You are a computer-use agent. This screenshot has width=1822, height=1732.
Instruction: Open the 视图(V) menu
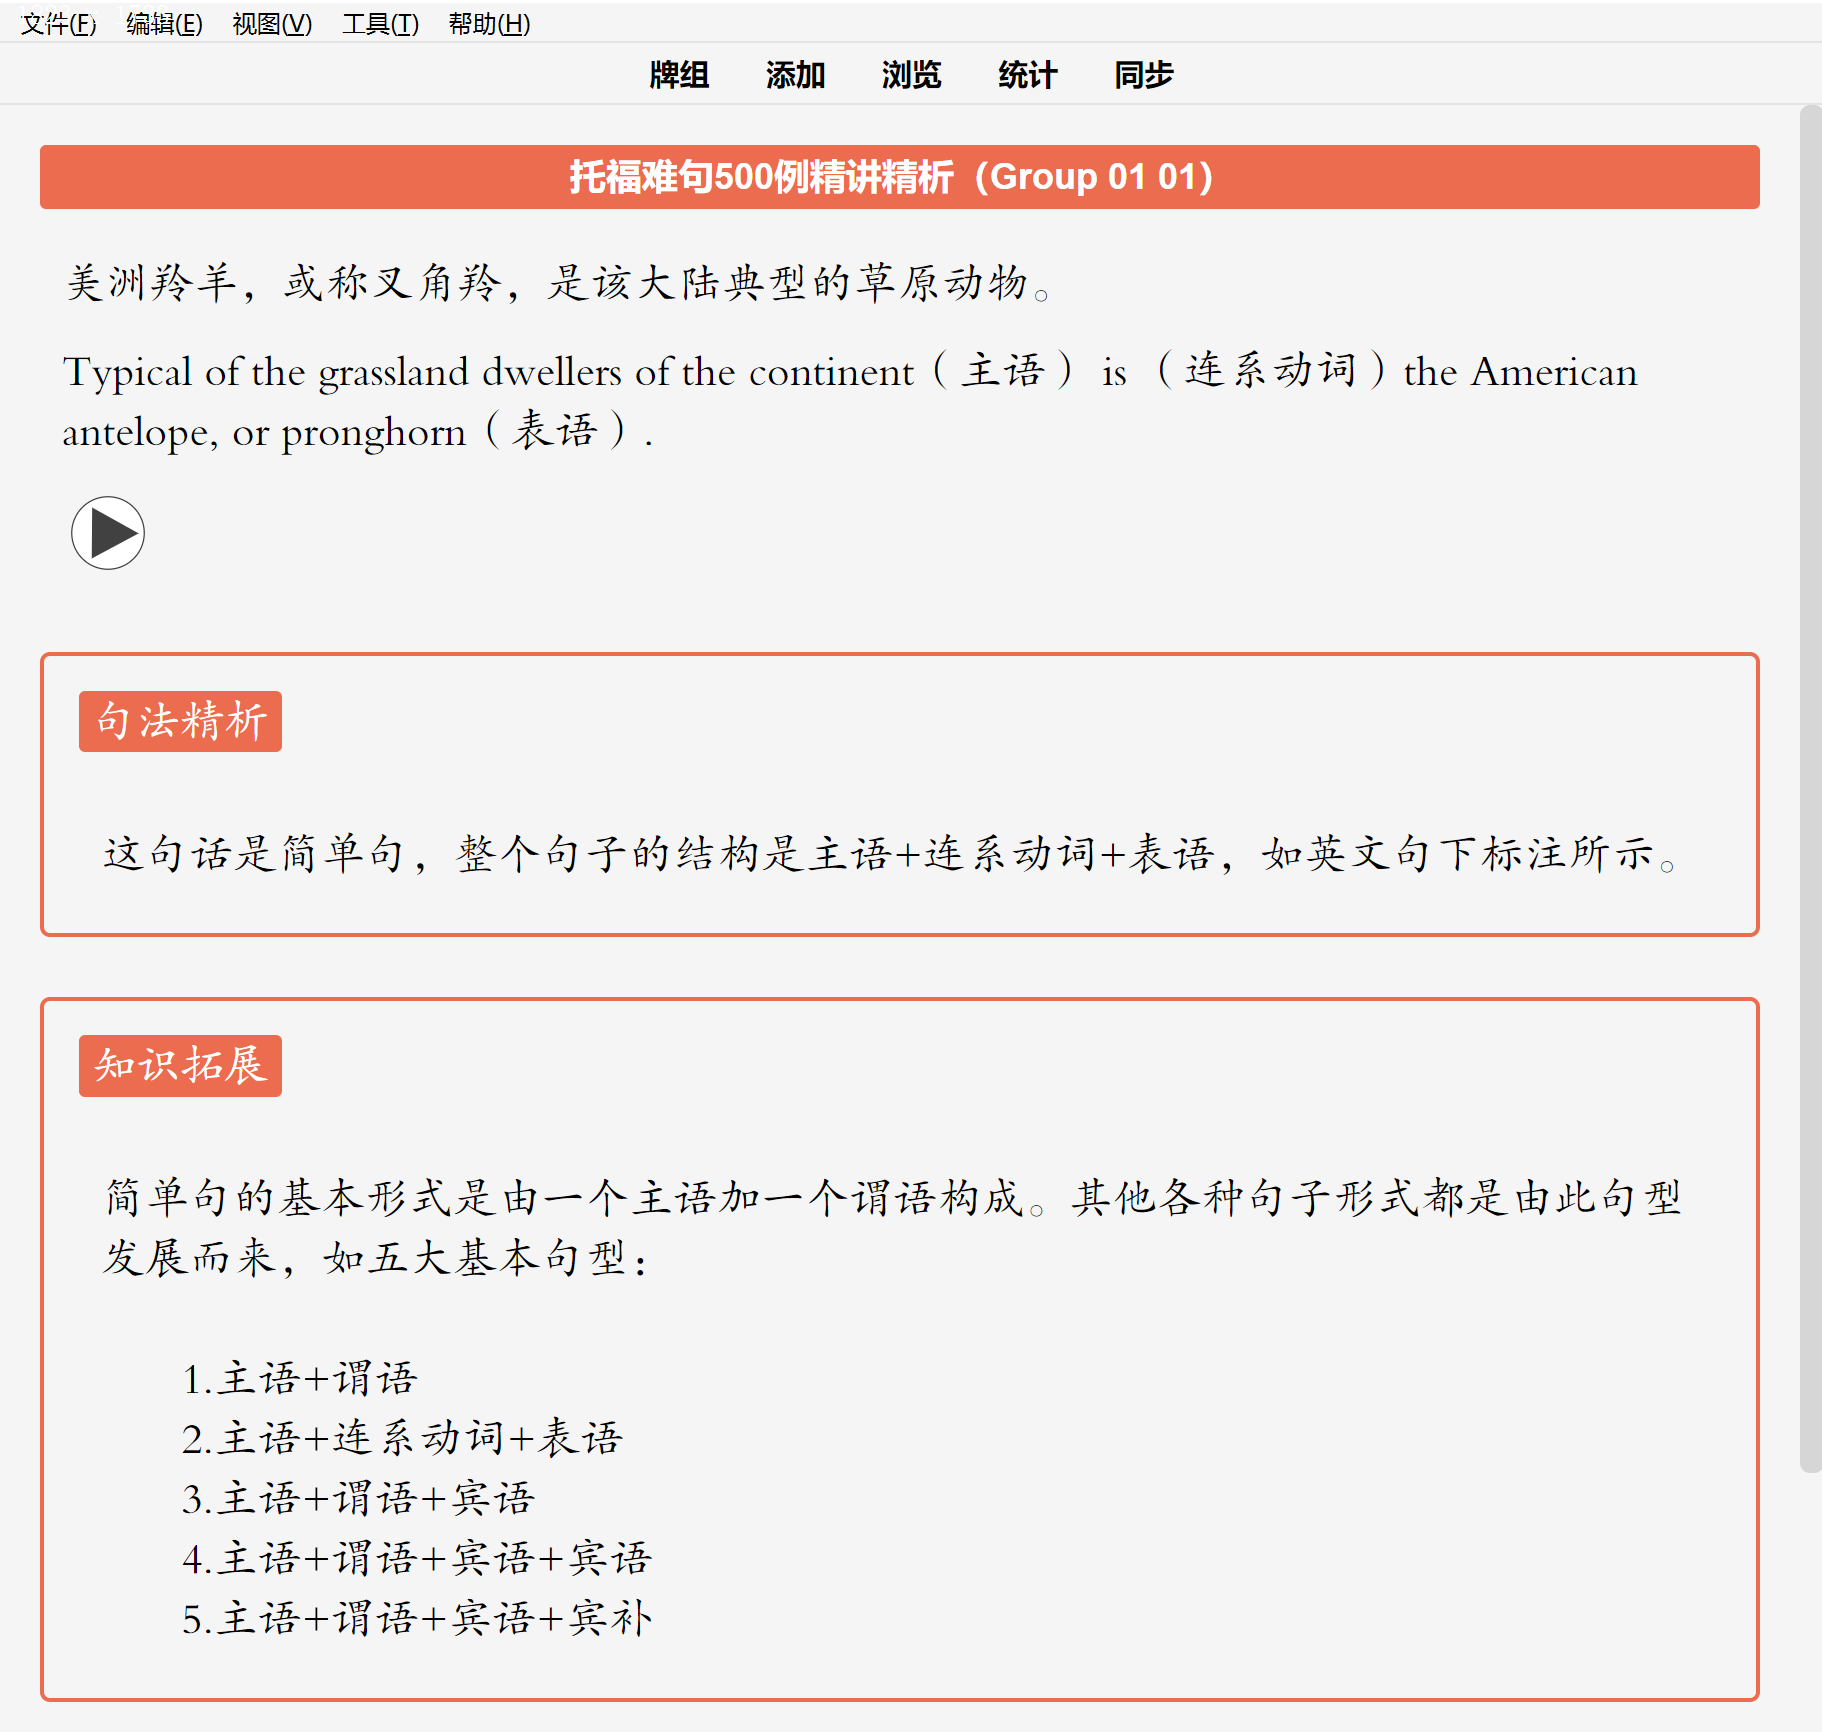272,24
